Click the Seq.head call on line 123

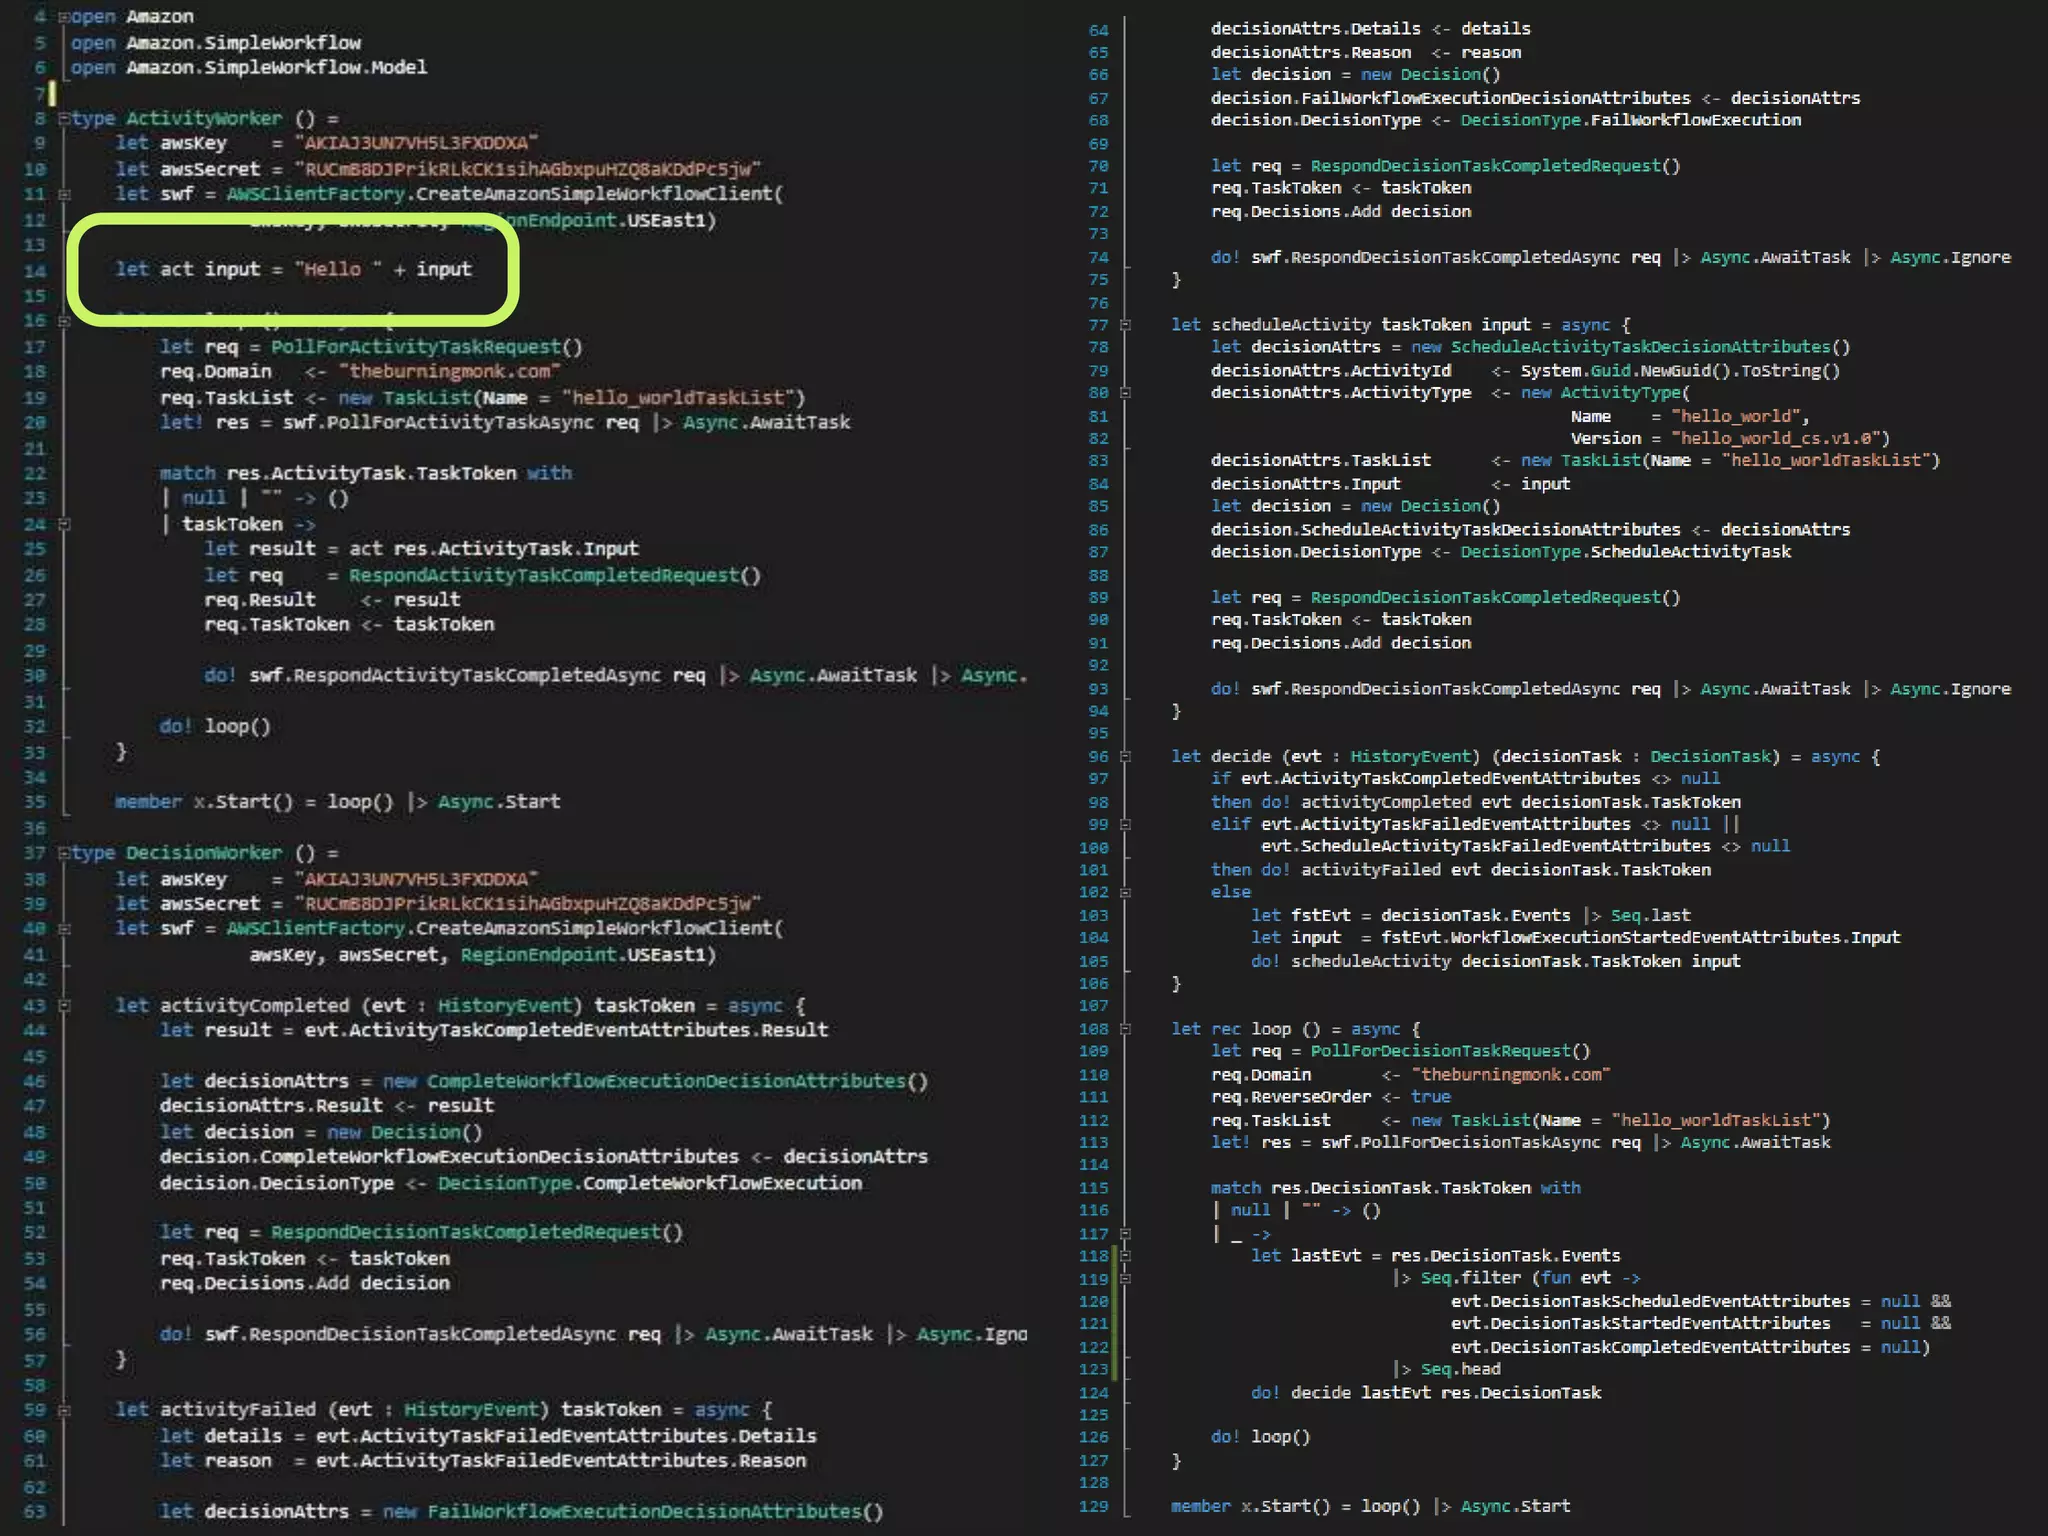(x=1460, y=1369)
